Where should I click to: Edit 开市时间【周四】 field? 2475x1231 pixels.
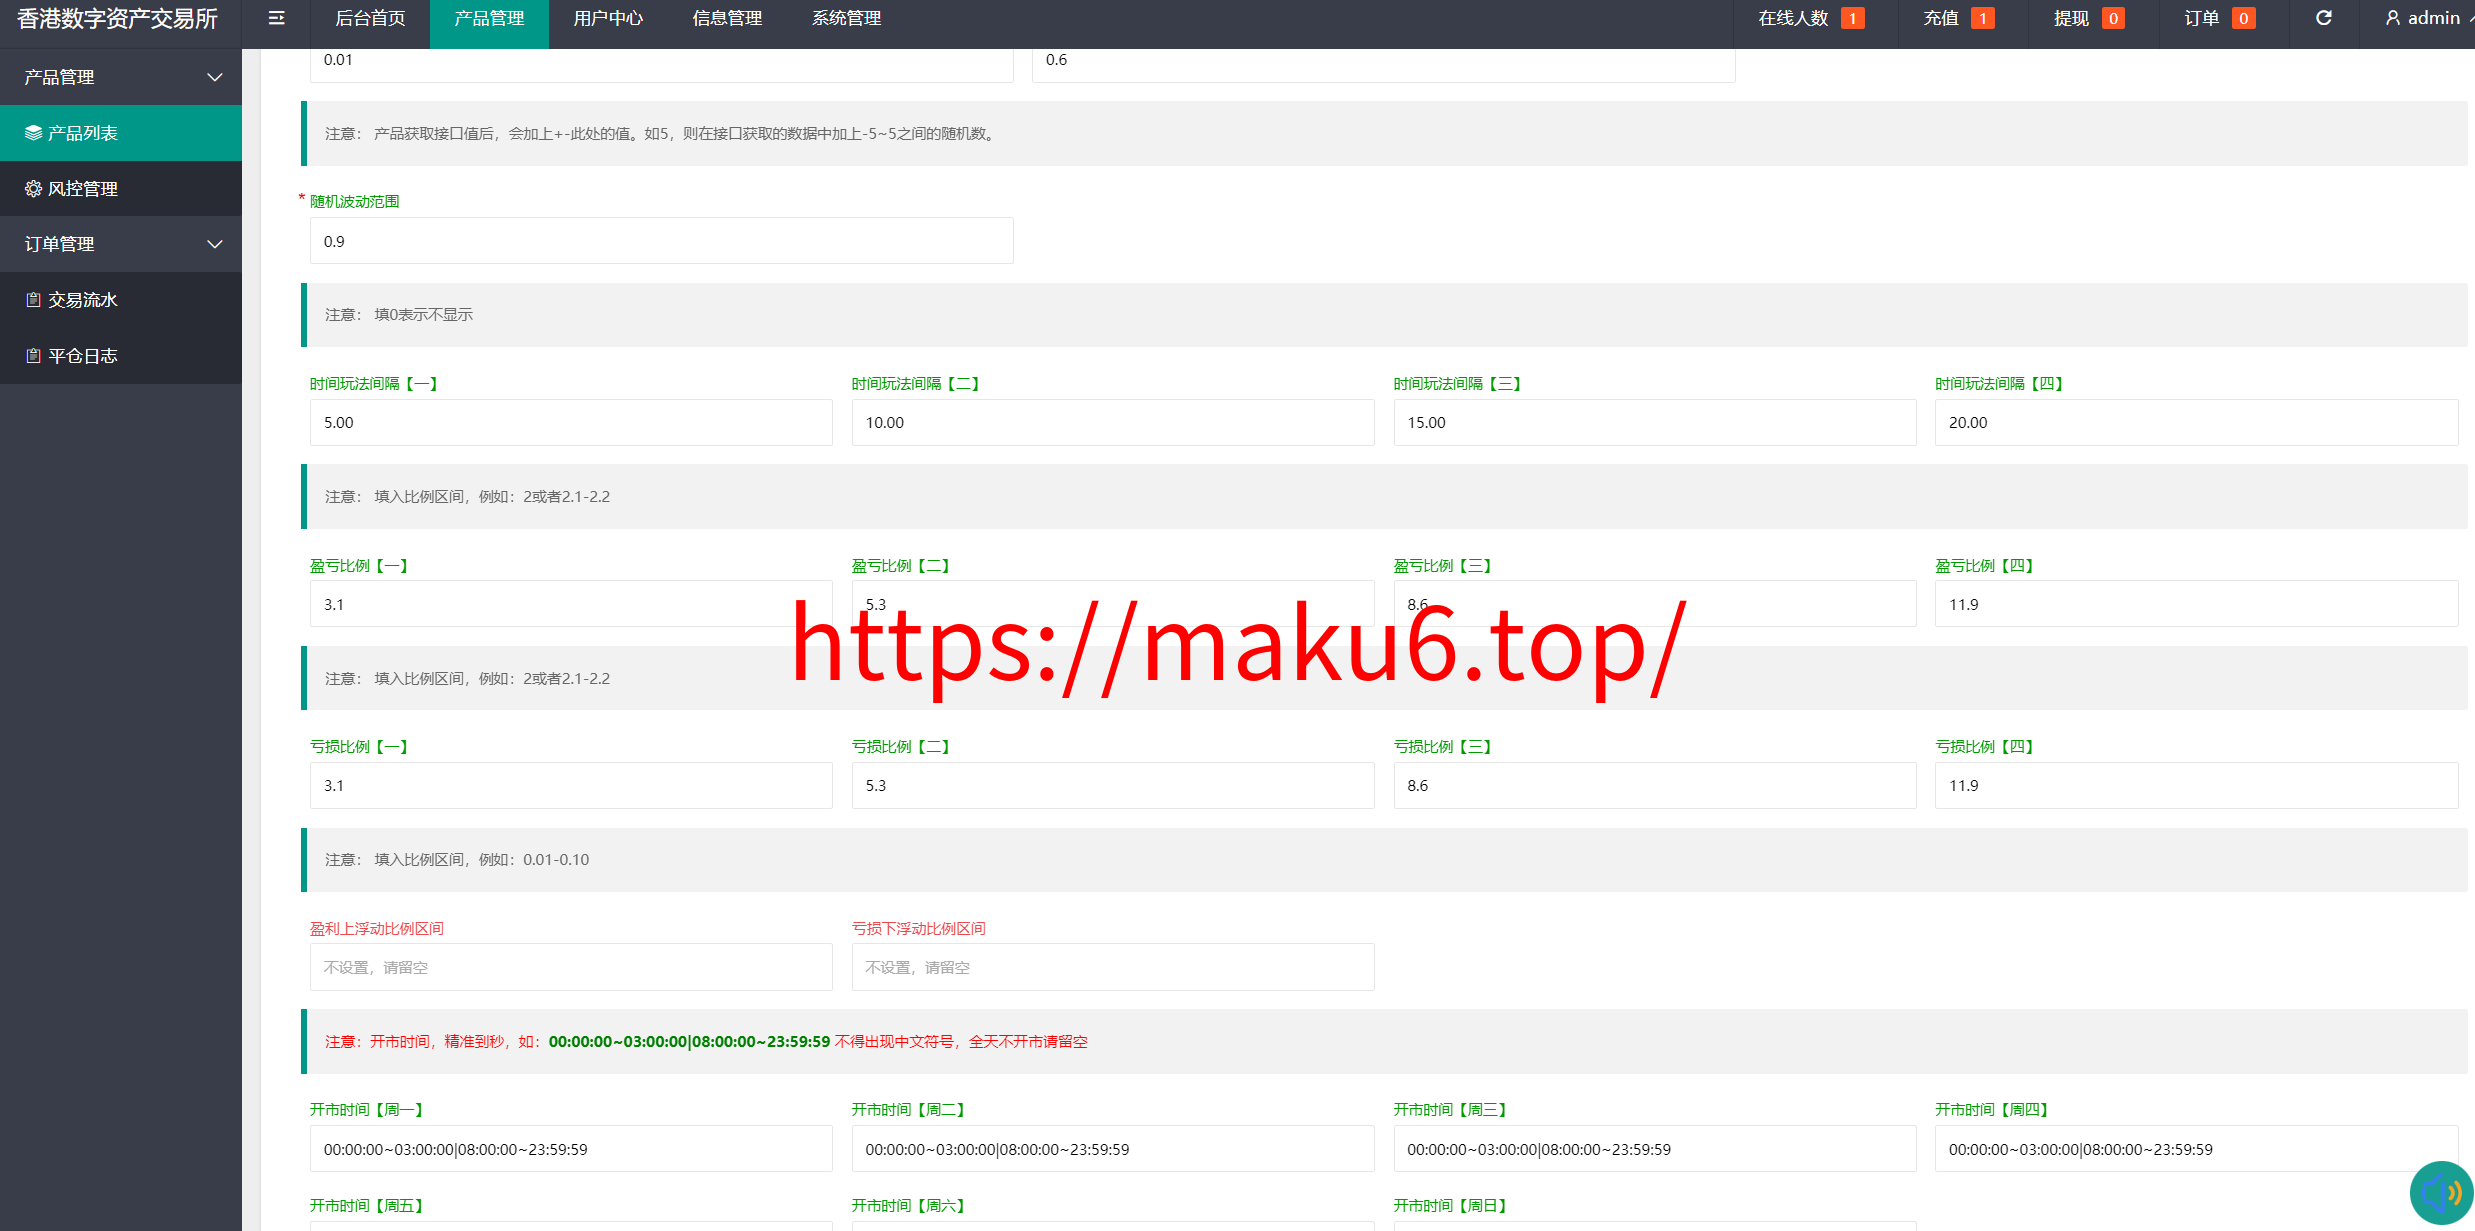click(x=2196, y=1149)
